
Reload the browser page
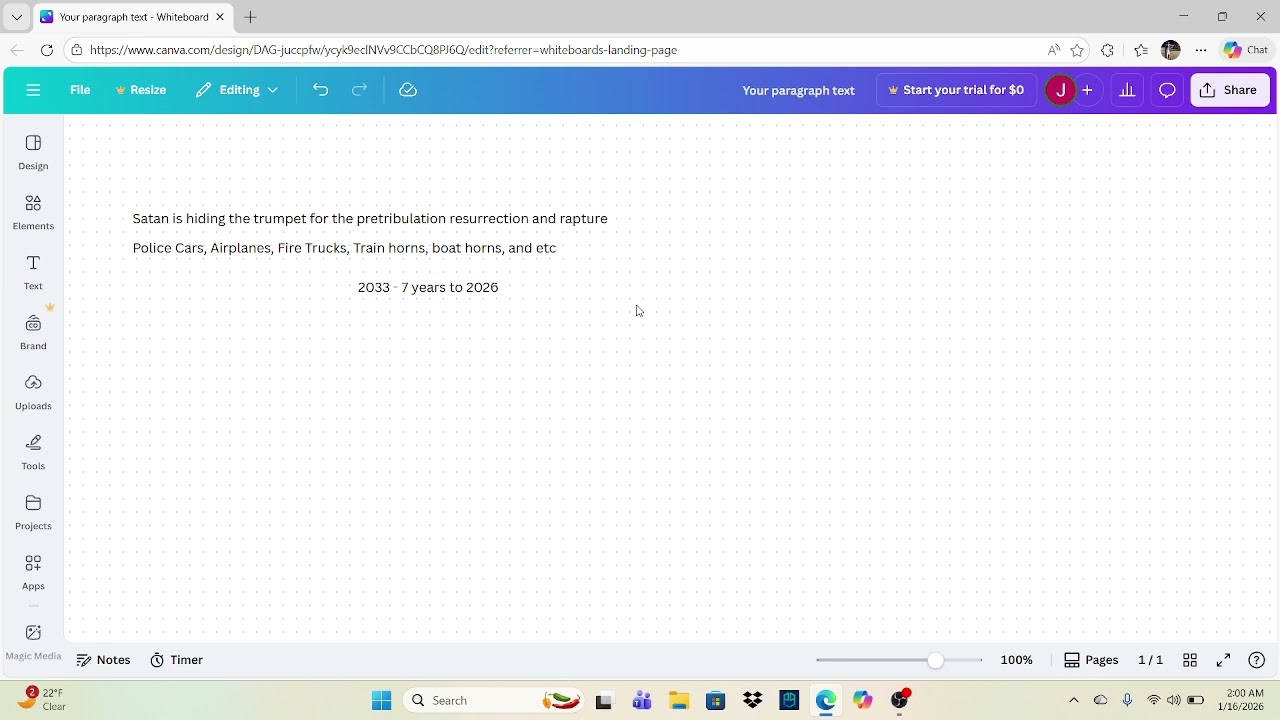coord(47,50)
